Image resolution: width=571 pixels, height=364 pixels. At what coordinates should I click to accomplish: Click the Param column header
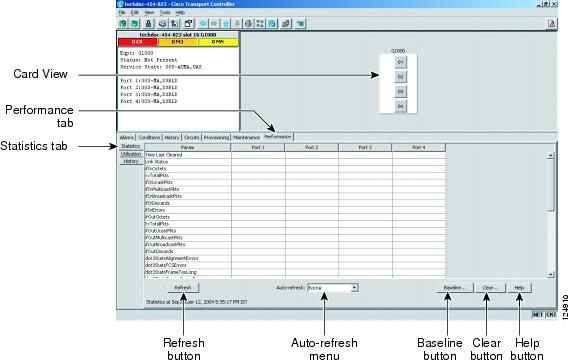click(x=188, y=147)
